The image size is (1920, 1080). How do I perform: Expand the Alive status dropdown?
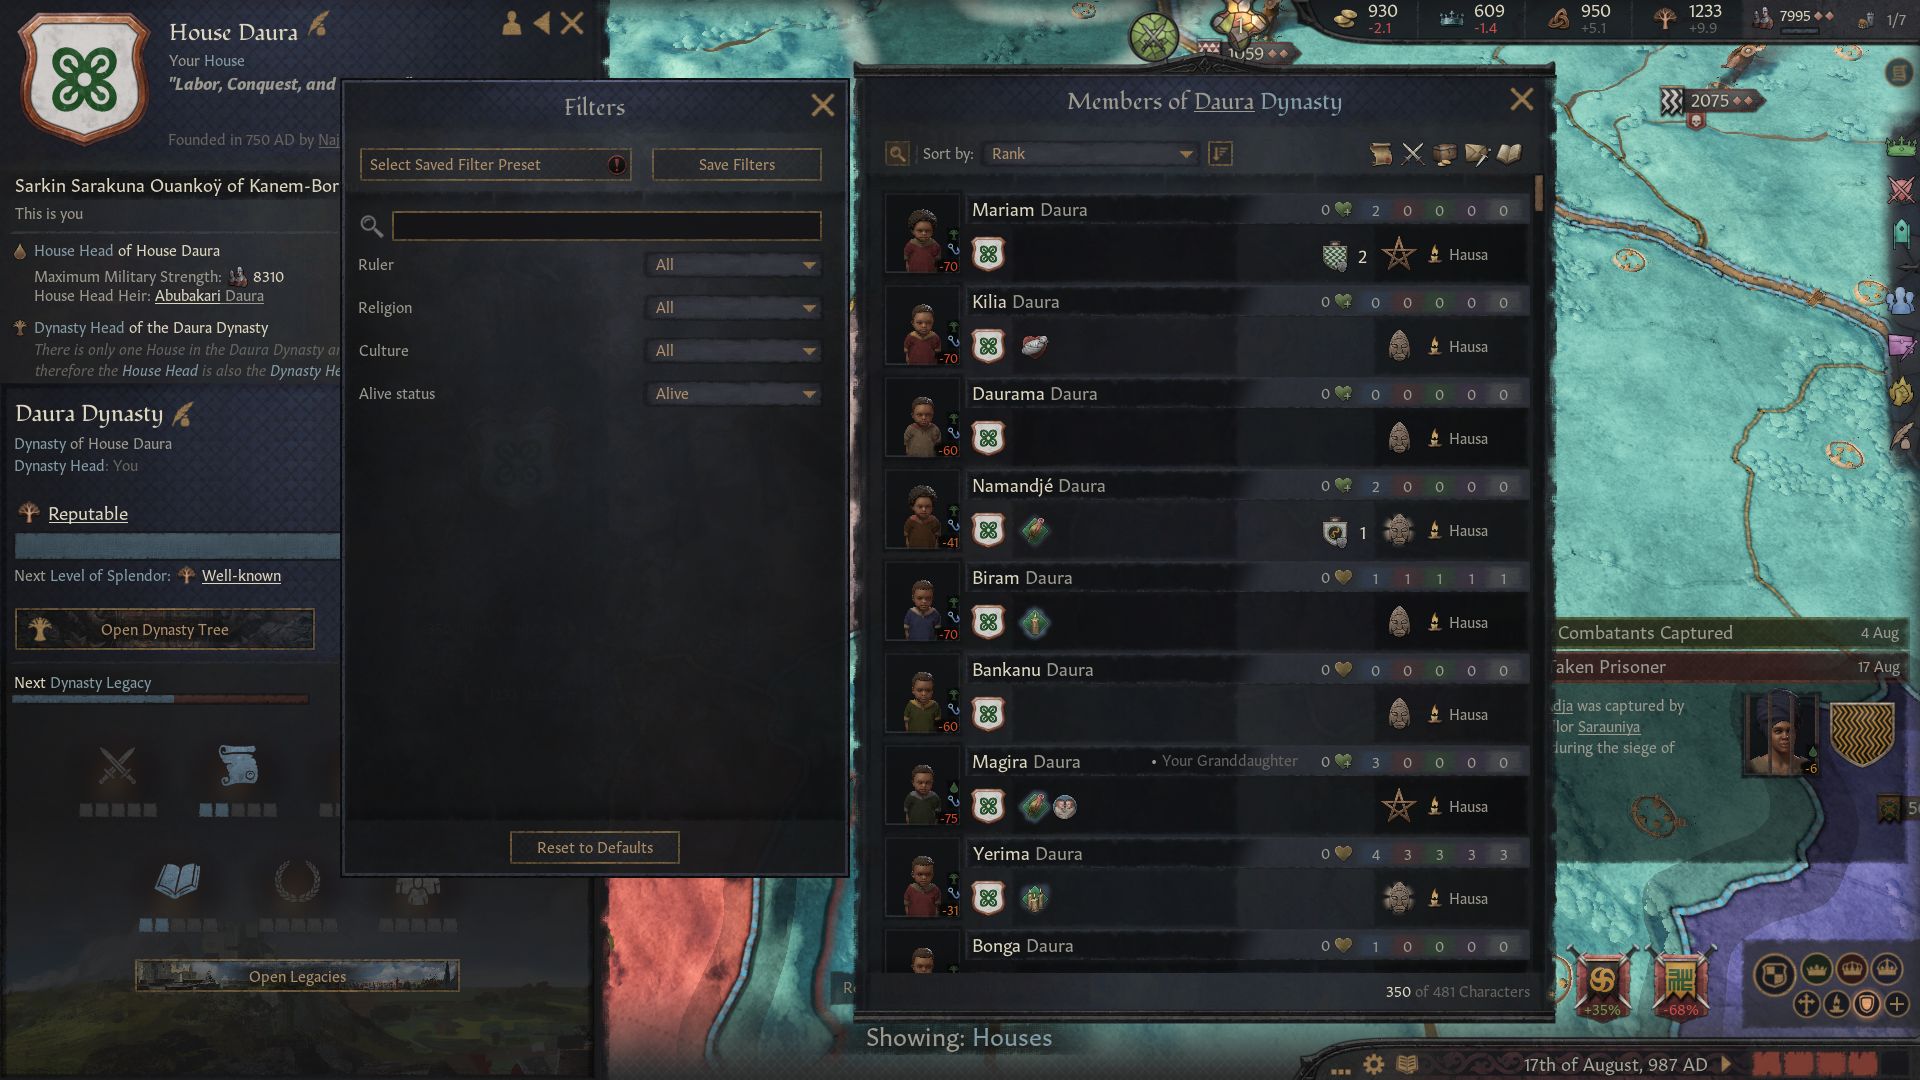[734, 394]
